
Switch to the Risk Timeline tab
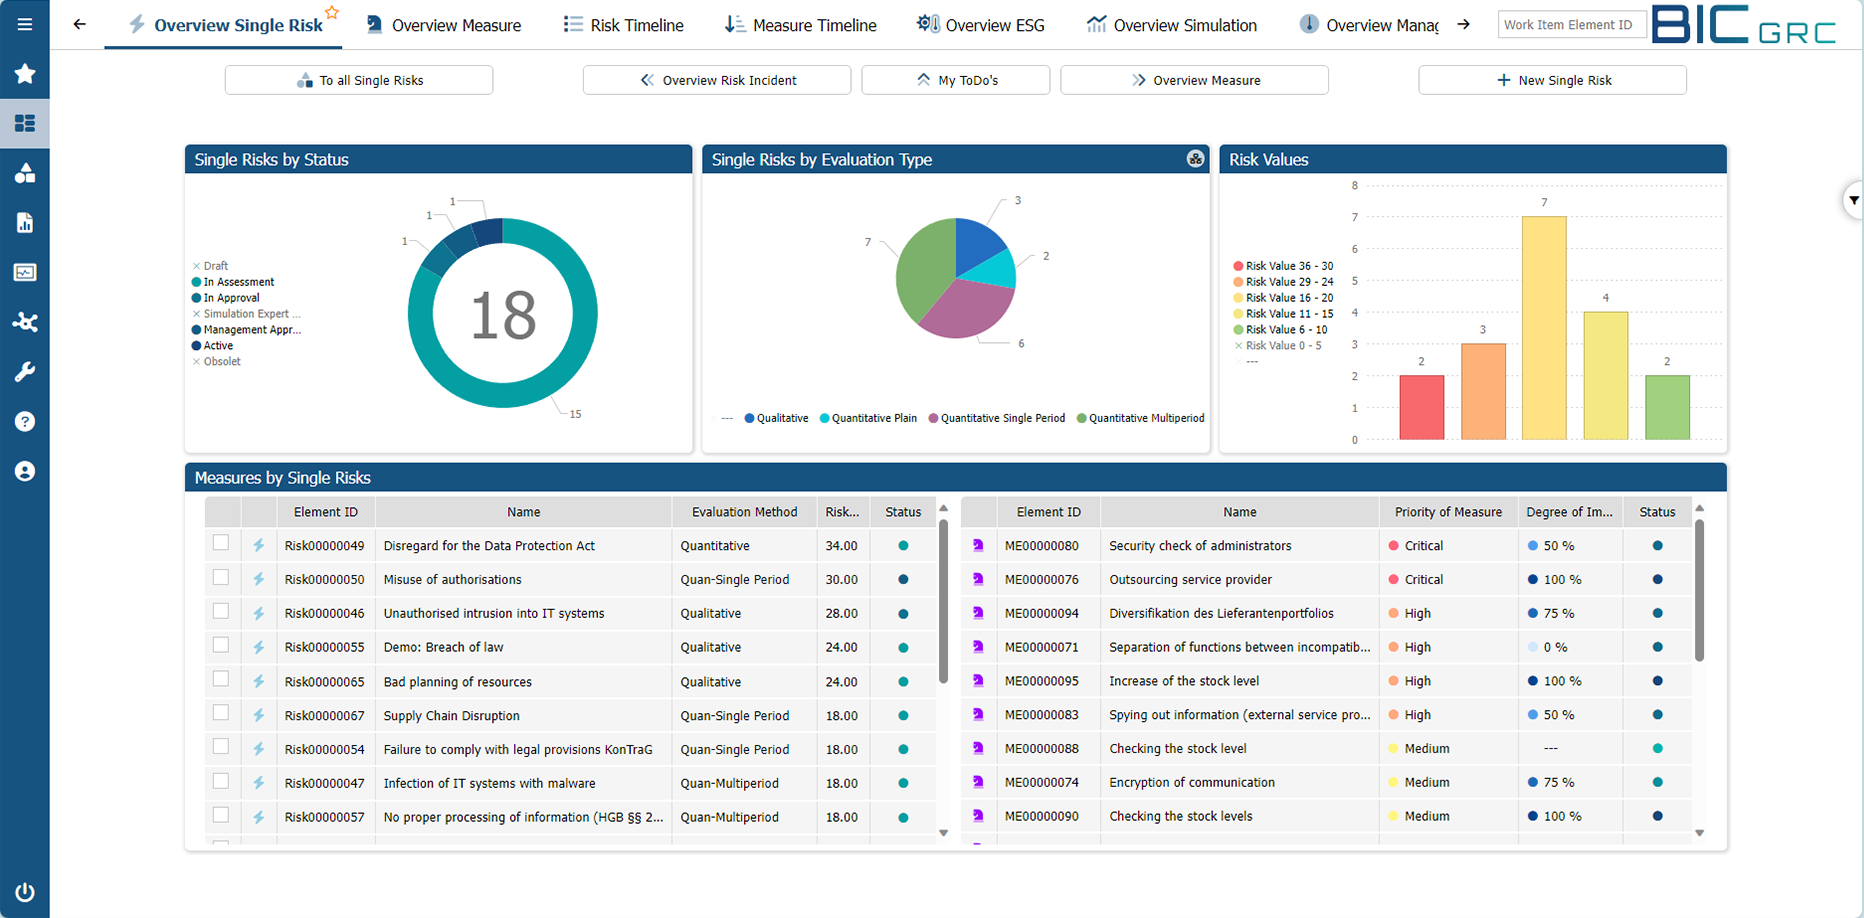pyautogui.click(x=623, y=24)
